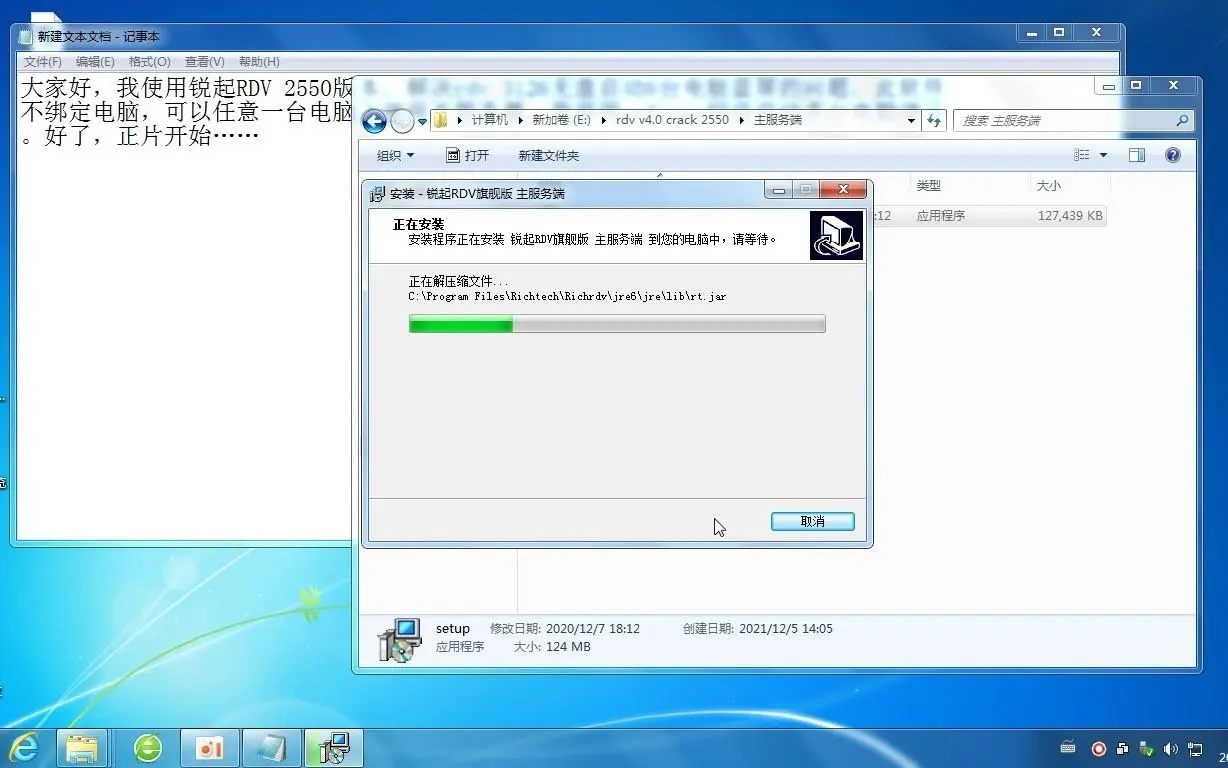Screen dimensions: 1228x768
Task: Click the installer computer logo image
Action: [836, 236]
